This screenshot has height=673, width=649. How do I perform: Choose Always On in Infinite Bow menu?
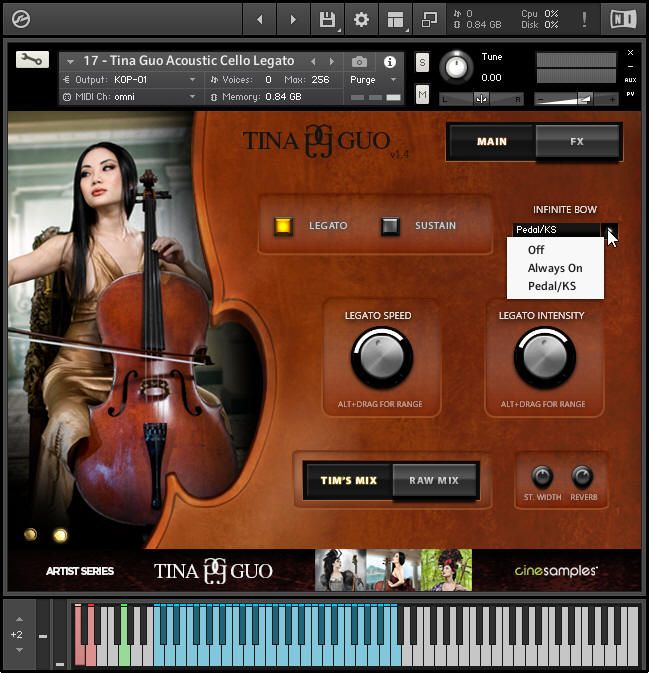click(x=555, y=268)
